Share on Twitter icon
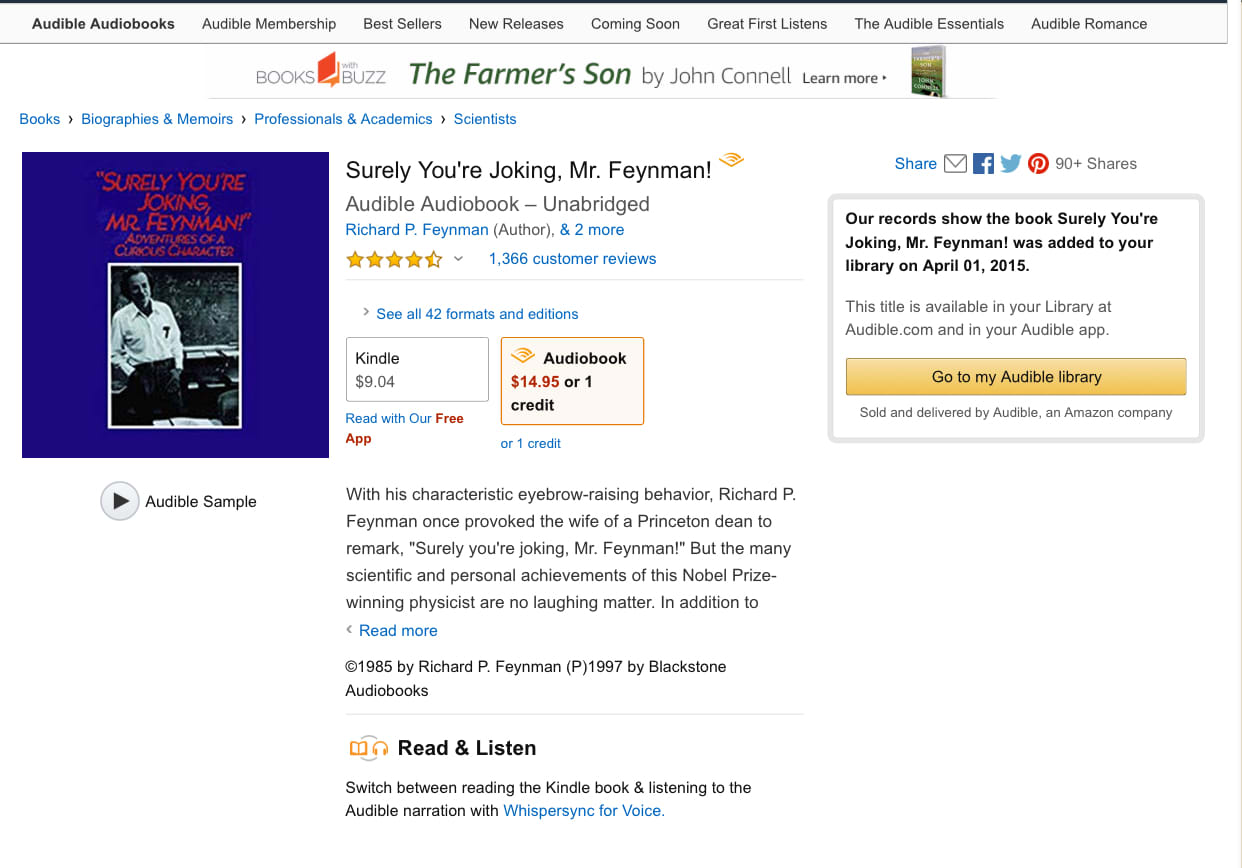Viewport: 1242px width, 868px height. point(1011,164)
